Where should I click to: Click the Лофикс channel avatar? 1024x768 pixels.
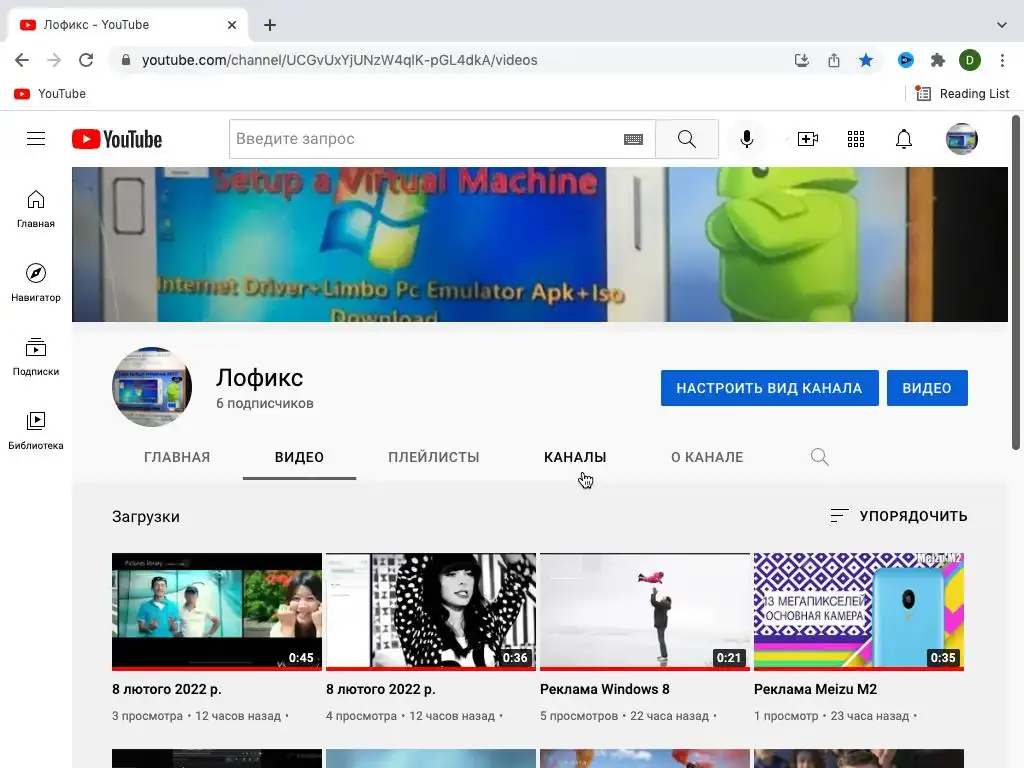pyautogui.click(x=152, y=387)
